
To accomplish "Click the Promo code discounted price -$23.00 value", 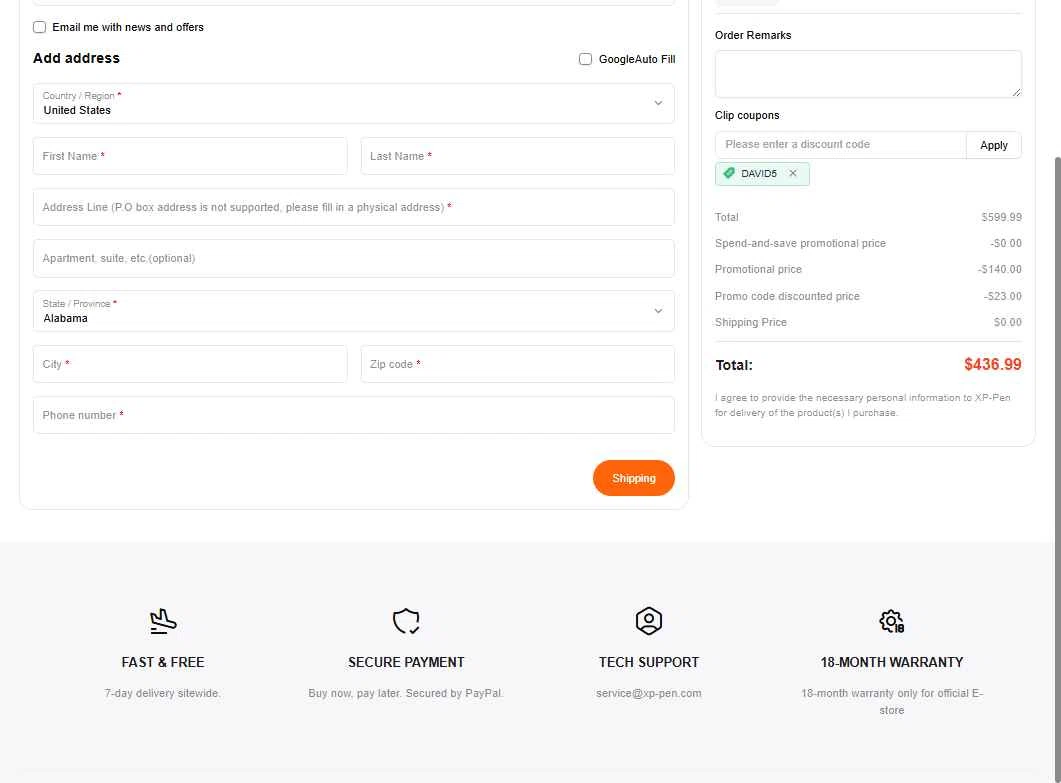I will click(x=1003, y=296).
